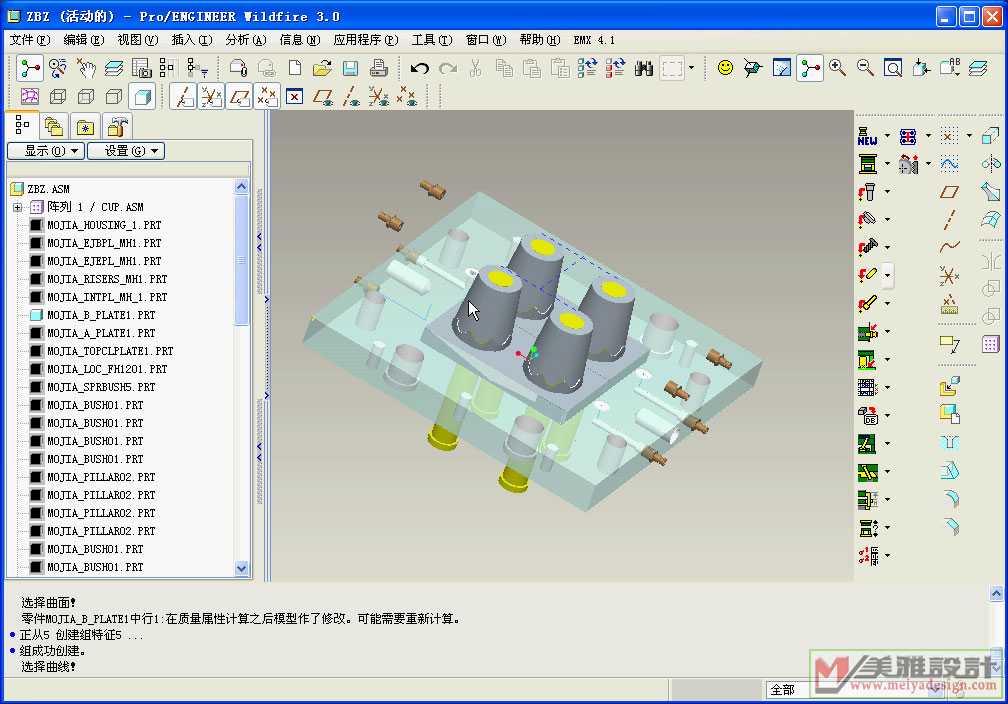Image resolution: width=1008 pixels, height=704 pixels.
Task: Select ZBZ.ASM root assembly
Action: [48, 189]
